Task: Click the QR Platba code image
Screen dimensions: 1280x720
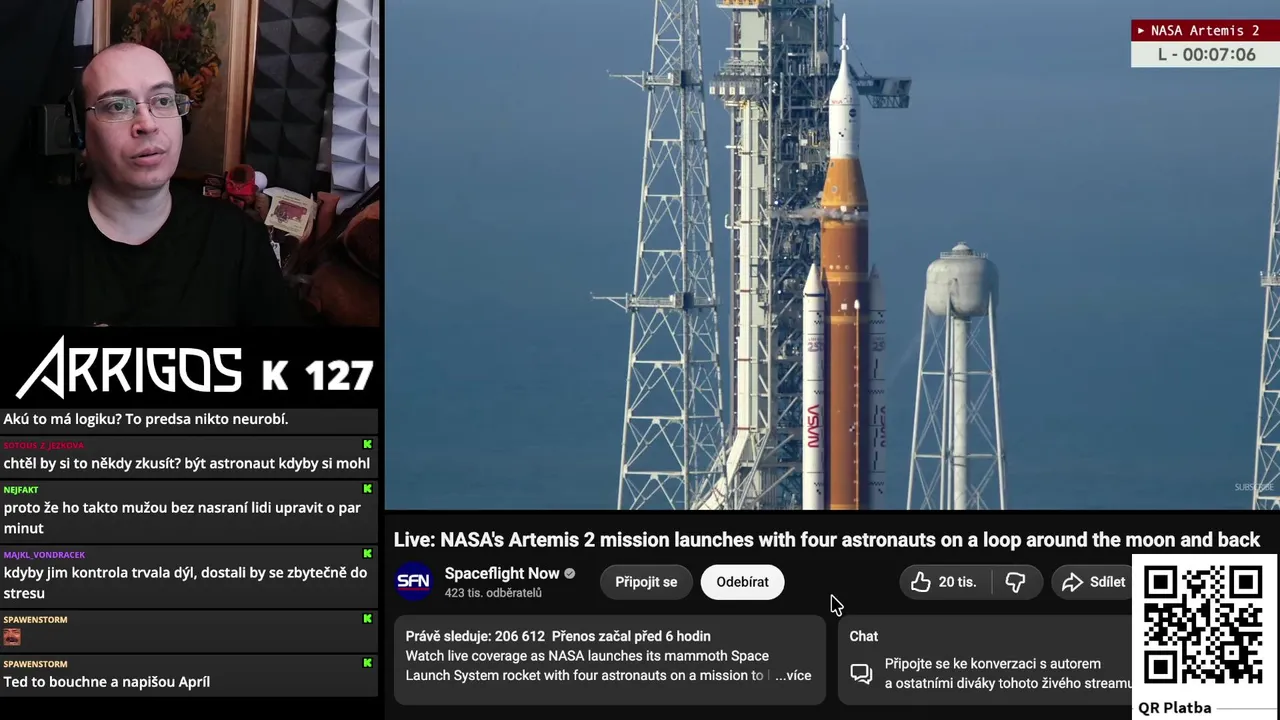Action: (1203, 624)
